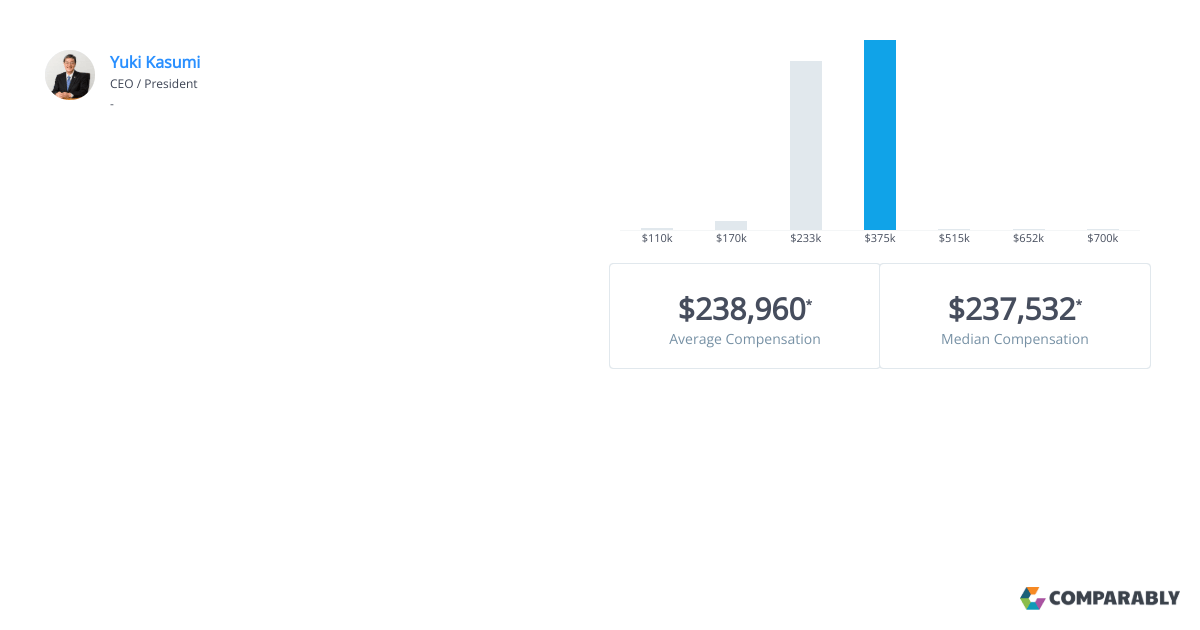
Task: Select the tall gray $233k bar
Action: tap(806, 146)
